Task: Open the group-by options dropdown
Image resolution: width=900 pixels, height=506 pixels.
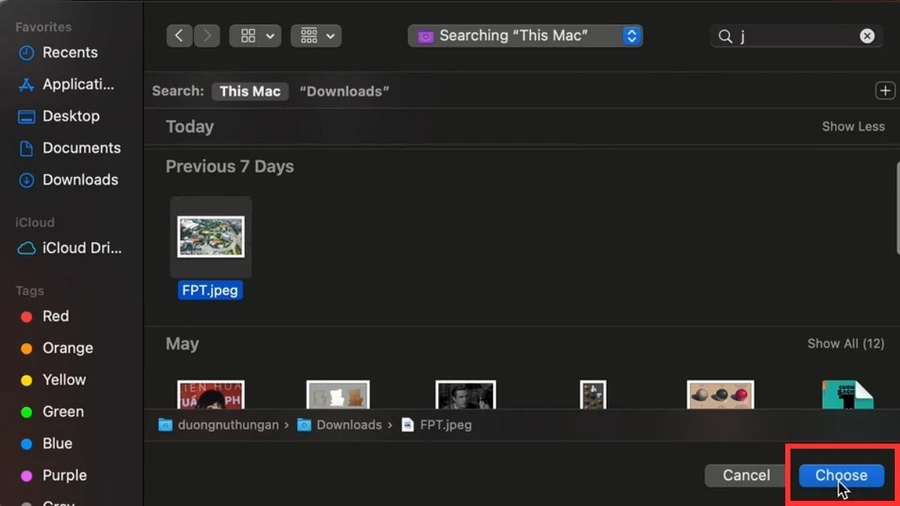Action: point(316,36)
